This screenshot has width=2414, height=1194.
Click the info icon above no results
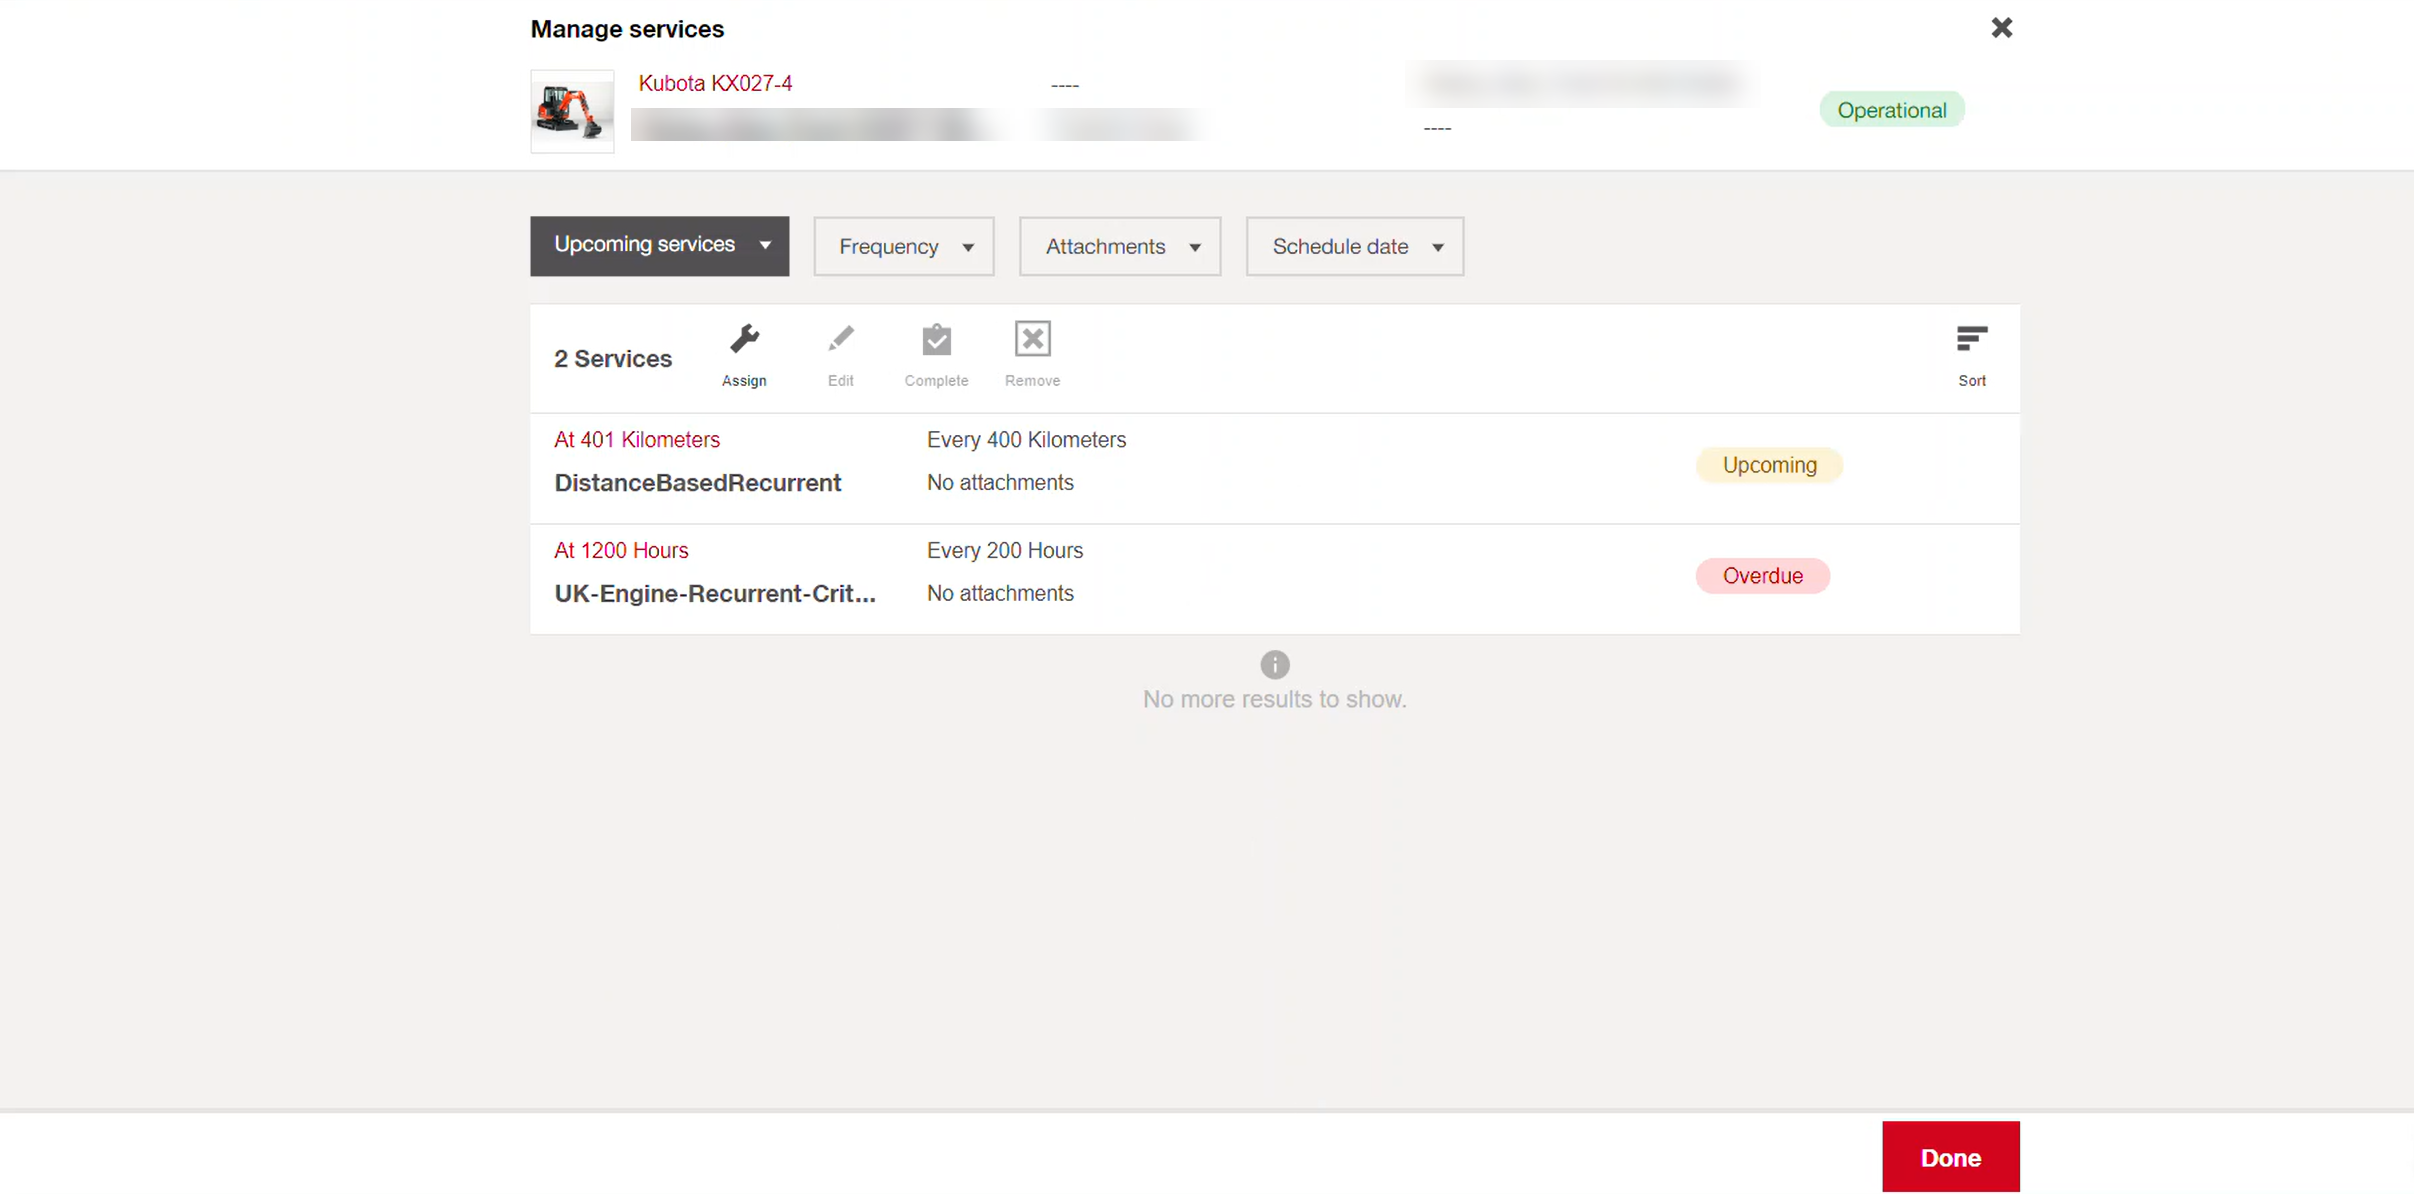pos(1274,664)
